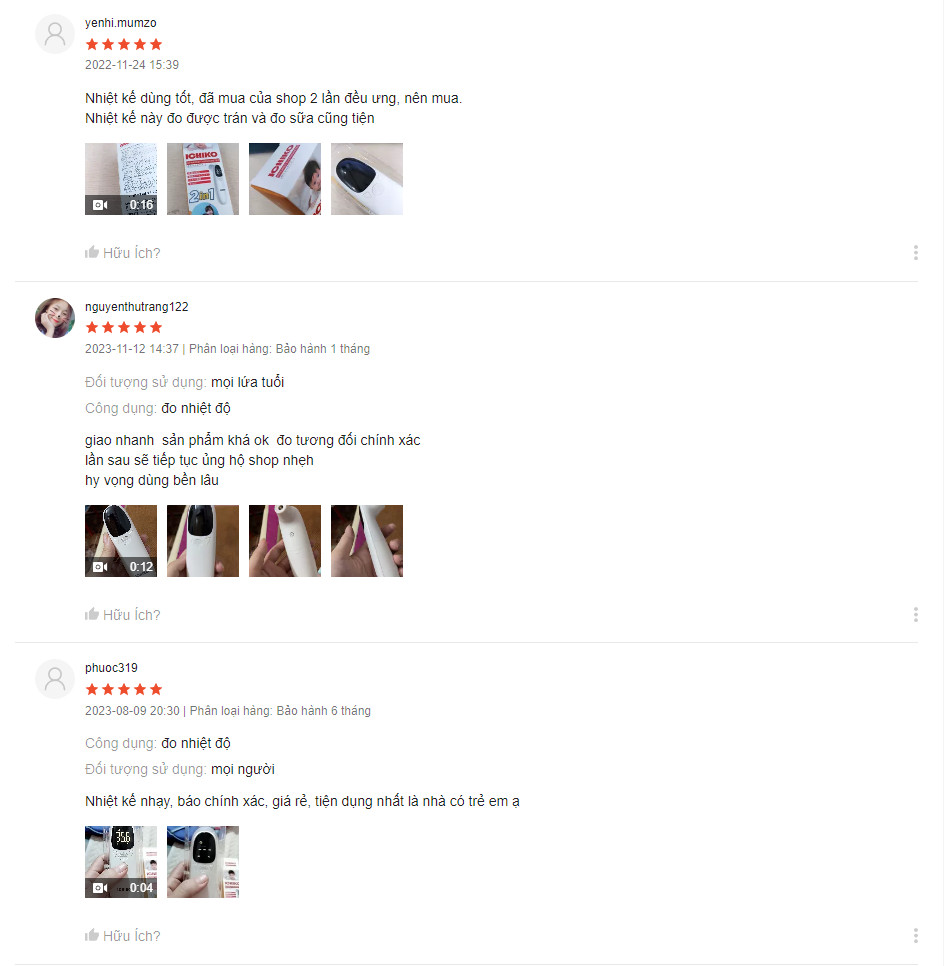Open the 2in1 box photo thumbnail
The width and height of the screenshot is (944, 966).
(203, 179)
